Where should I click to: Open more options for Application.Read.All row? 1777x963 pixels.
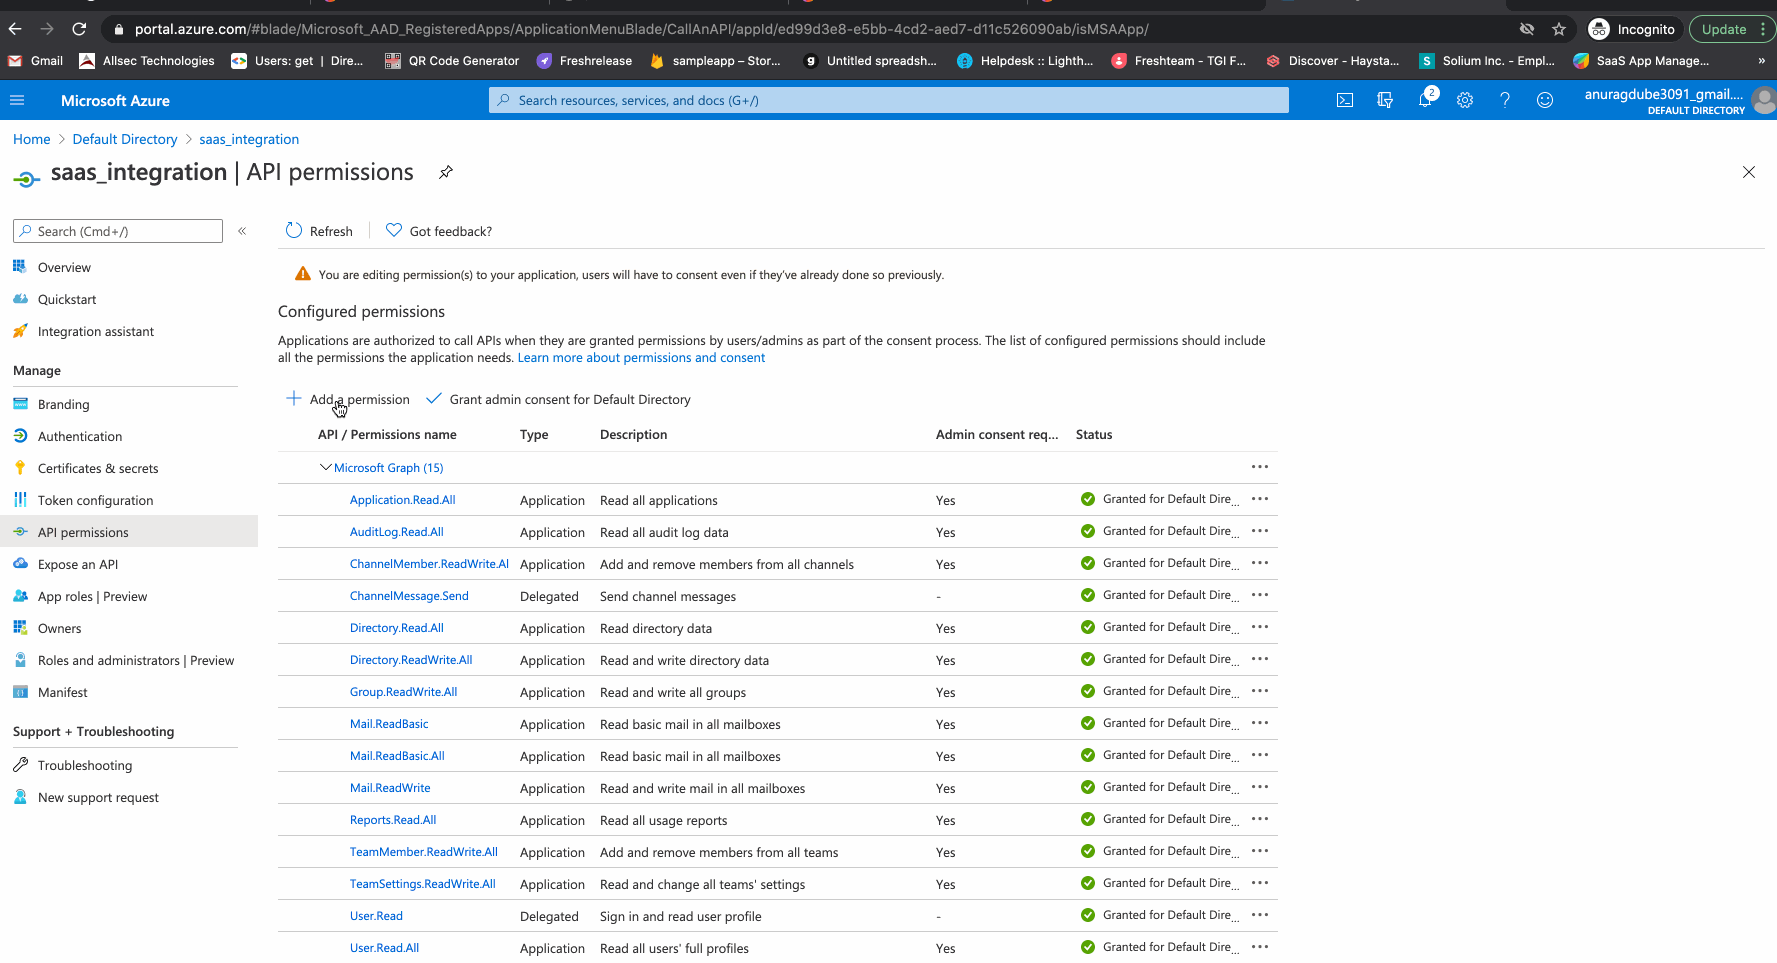tap(1260, 499)
